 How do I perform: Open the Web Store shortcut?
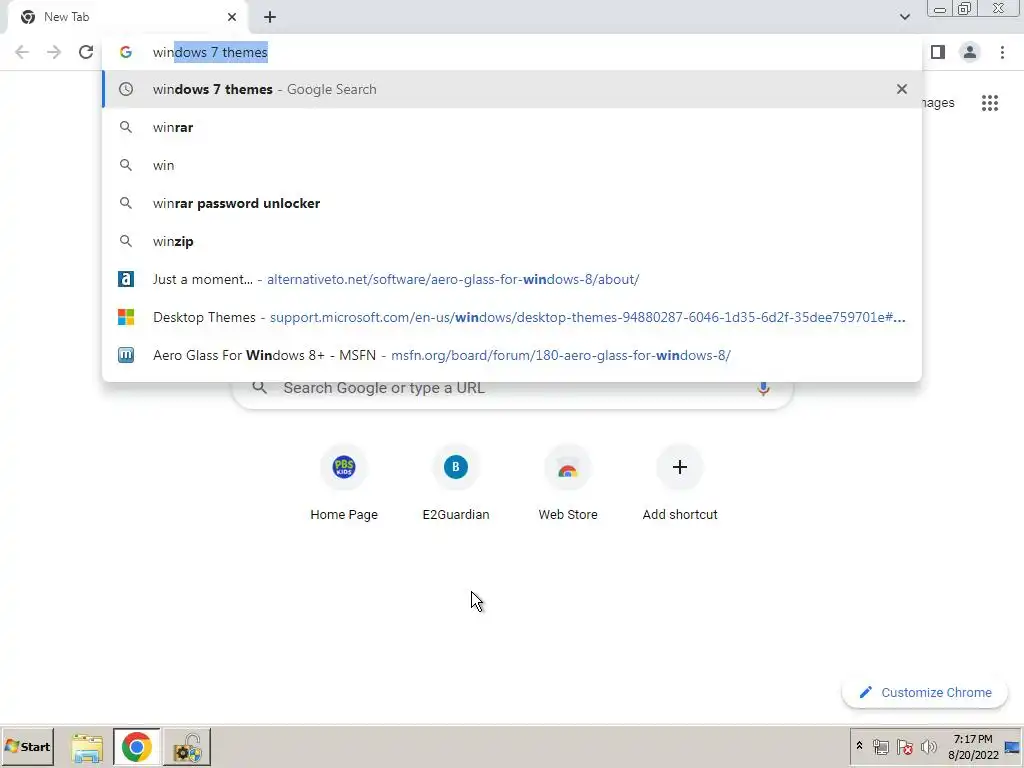tap(568, 482)
